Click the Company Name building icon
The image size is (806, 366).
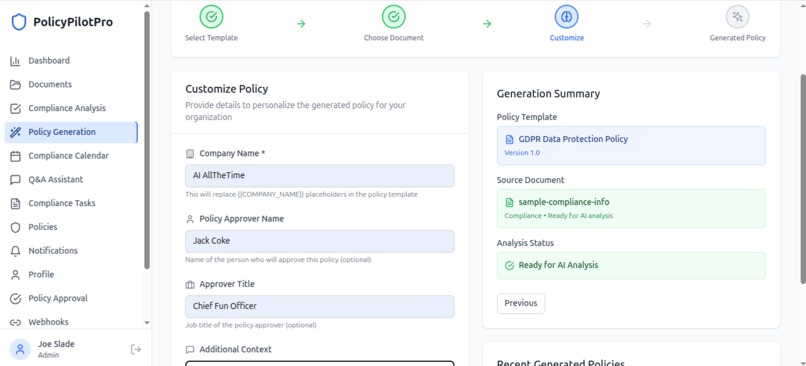click(190, 154)
